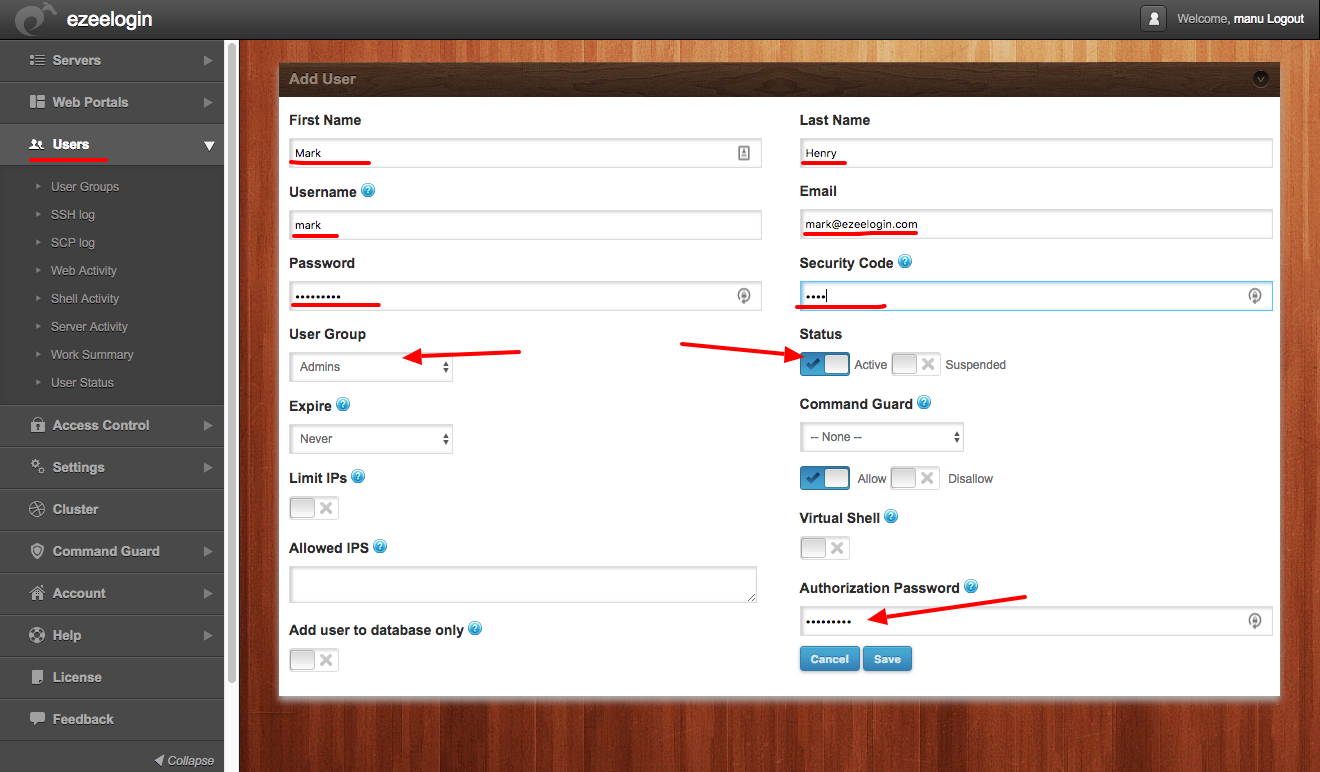
Task: Collapse the Users menu arrow
Action: 209,145
